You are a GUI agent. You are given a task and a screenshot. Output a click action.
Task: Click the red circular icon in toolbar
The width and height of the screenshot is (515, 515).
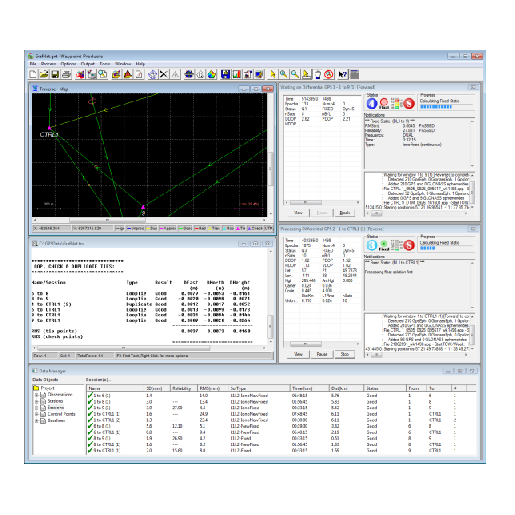tap(329, 74)
